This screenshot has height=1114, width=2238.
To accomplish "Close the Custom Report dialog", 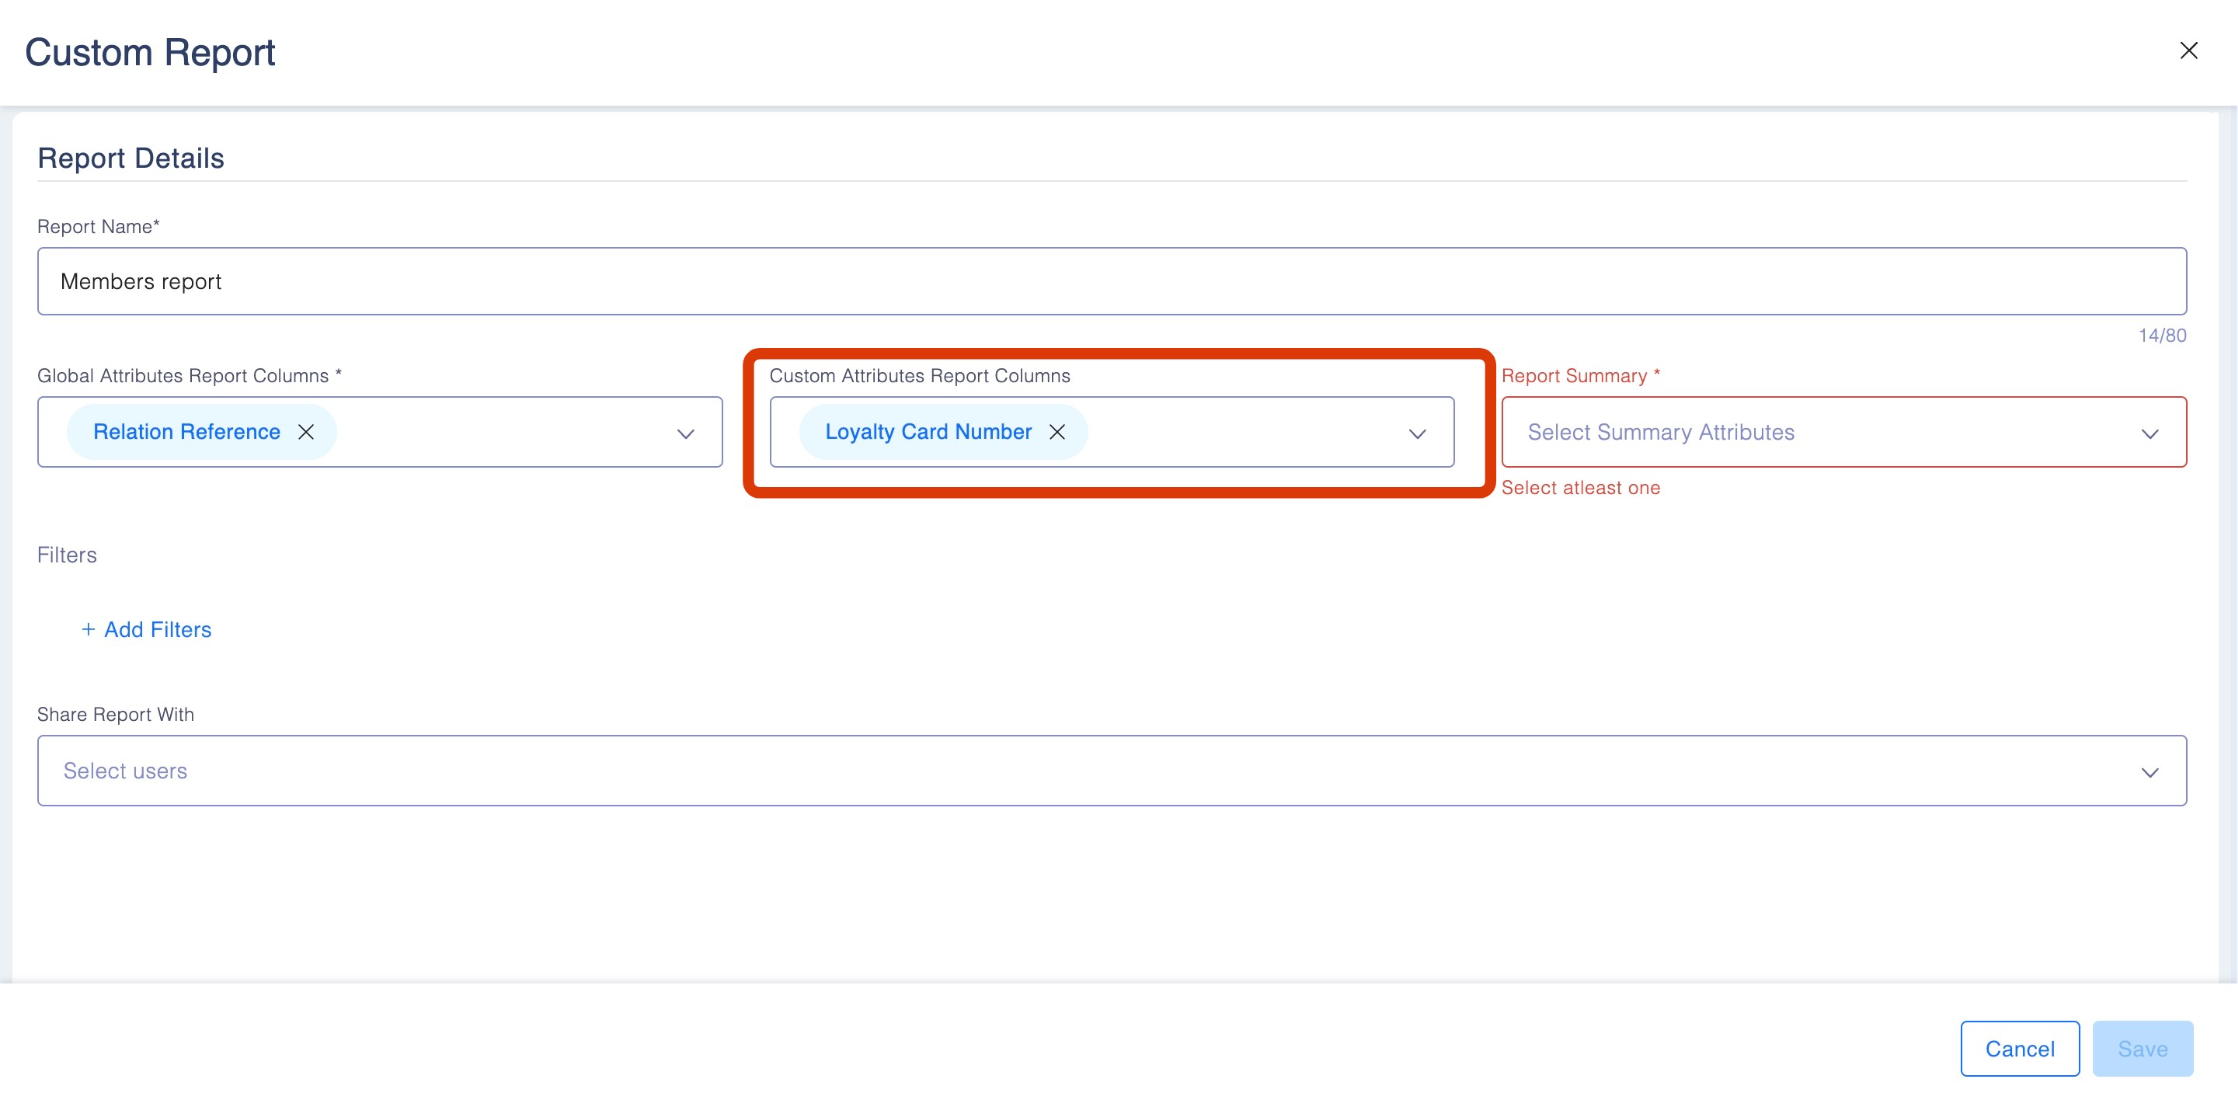I will tap(2188, 51).
